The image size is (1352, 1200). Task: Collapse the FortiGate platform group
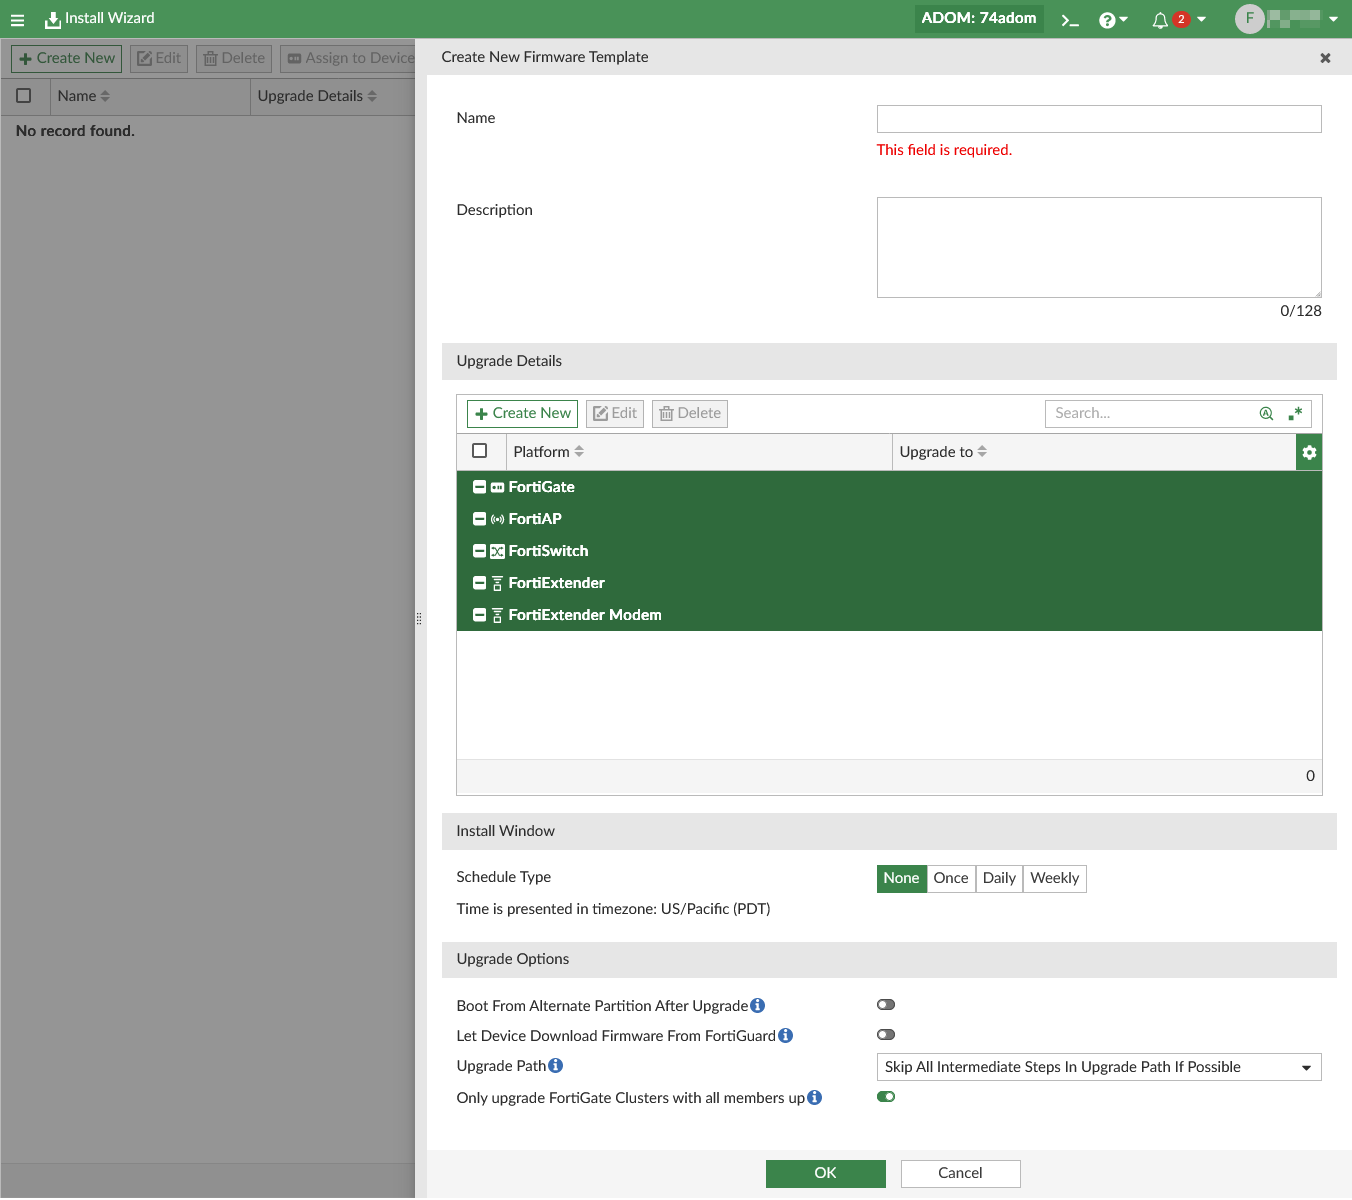(480, 487)
